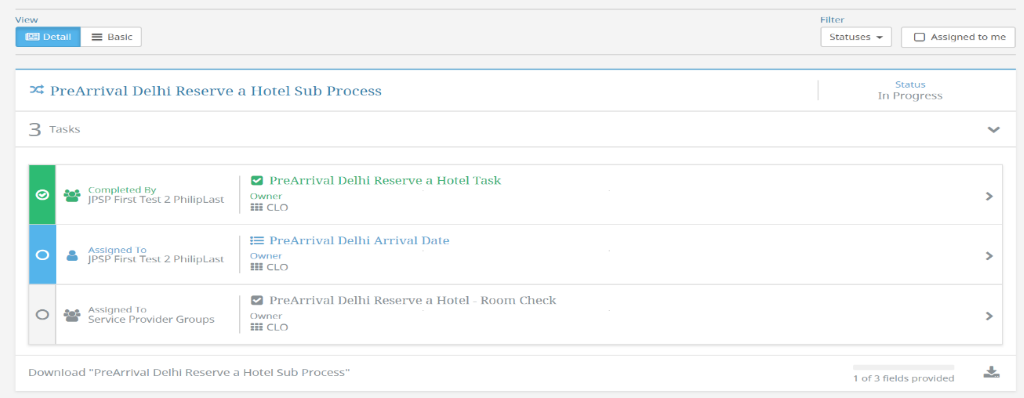The height and width of the screenshot is (398, 1024).
Task: Click the gray group icon for Service Provider Groups
Action: click(x=72, y=315)
